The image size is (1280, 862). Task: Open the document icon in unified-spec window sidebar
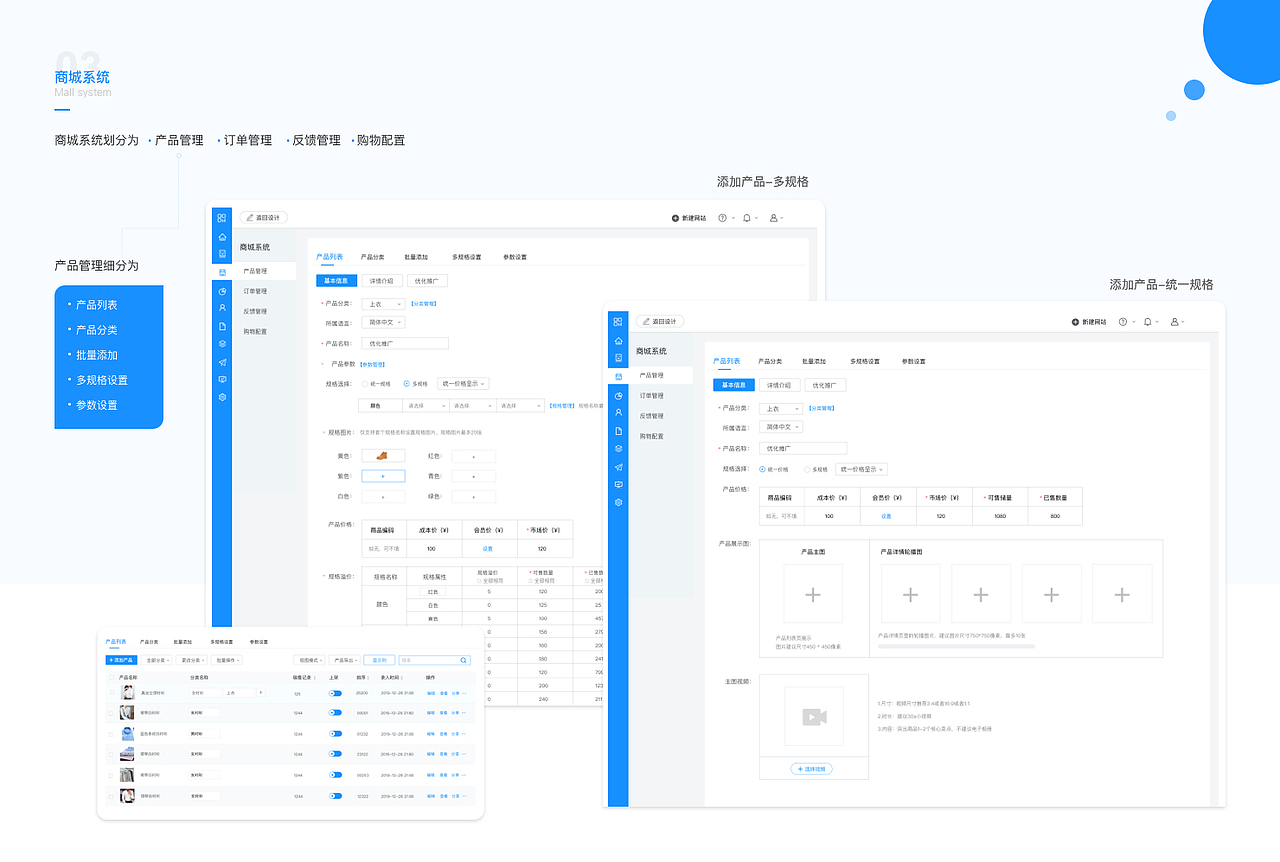[x=618, y=430]
